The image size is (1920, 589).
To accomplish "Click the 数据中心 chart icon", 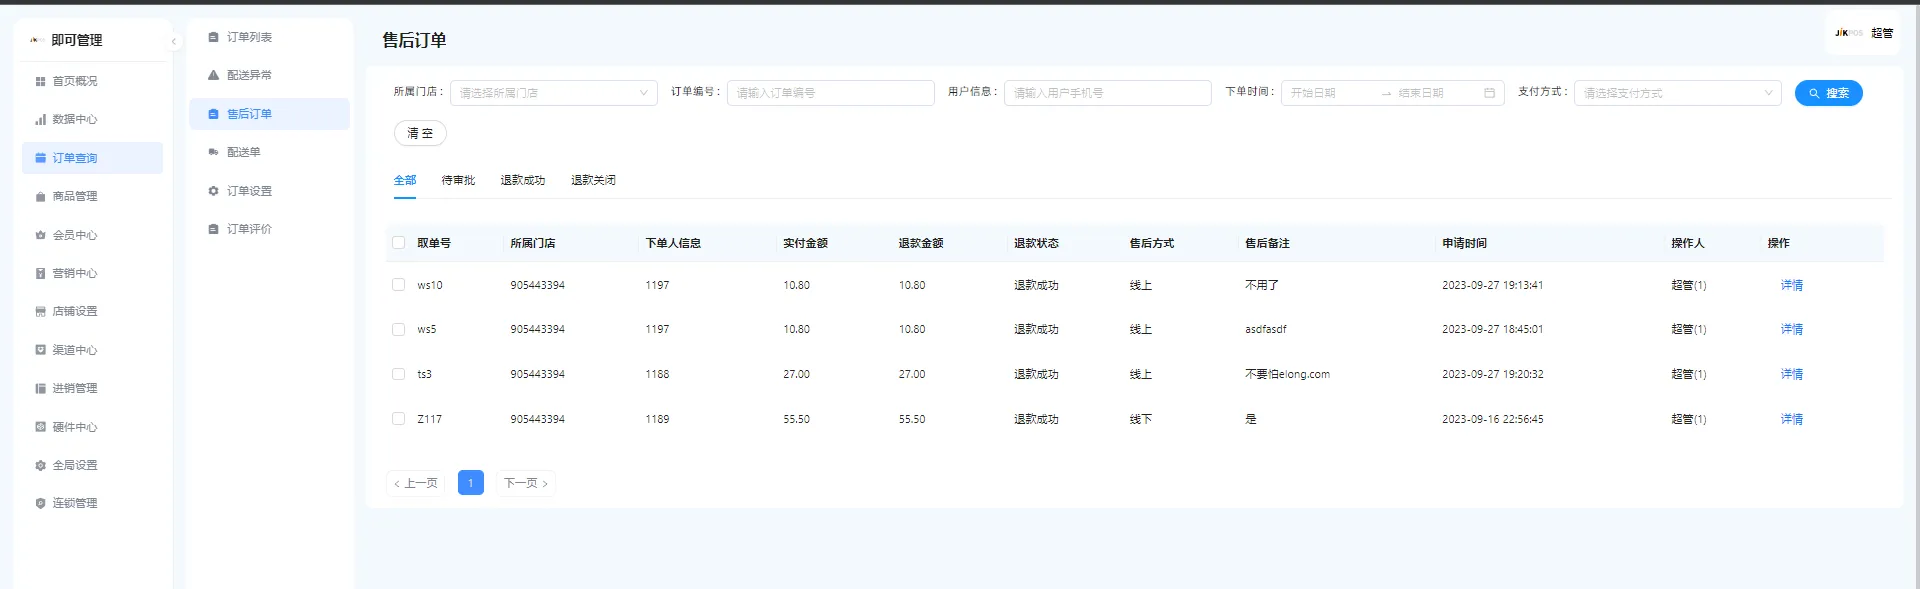I will coord(40,120).
